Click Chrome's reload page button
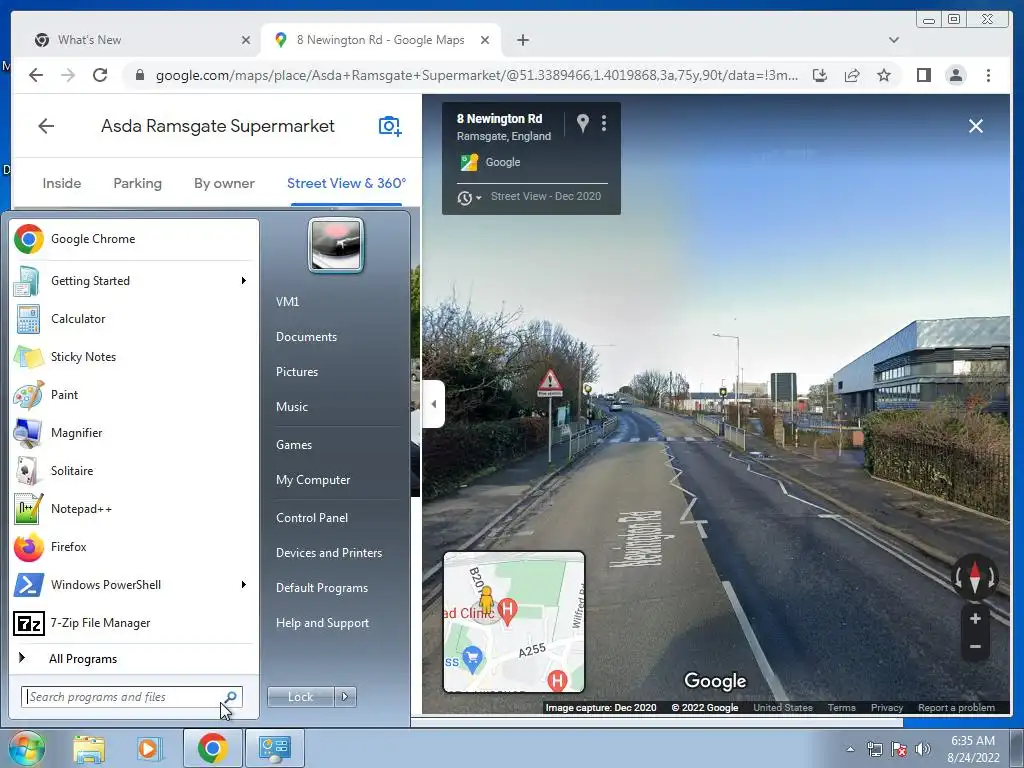Viewport: 1024px width, 768px height. [x=100, y=75]
